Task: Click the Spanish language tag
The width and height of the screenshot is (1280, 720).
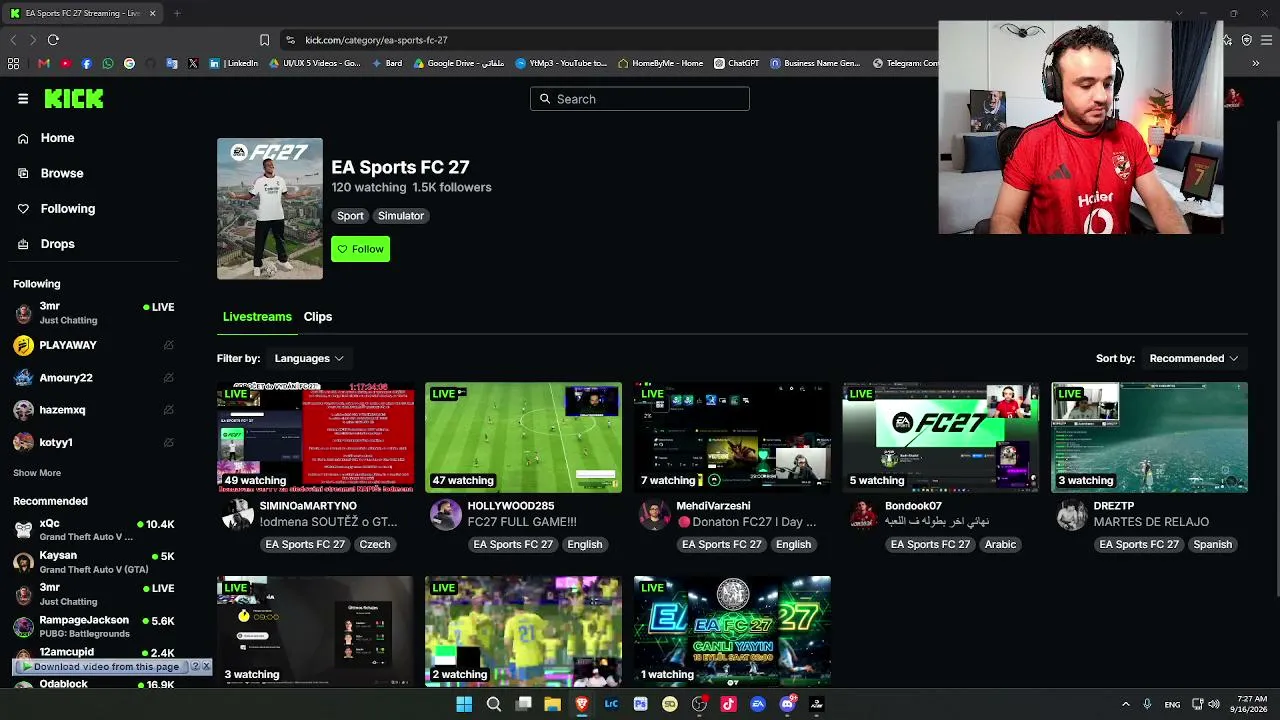Action: (1212, 544)
